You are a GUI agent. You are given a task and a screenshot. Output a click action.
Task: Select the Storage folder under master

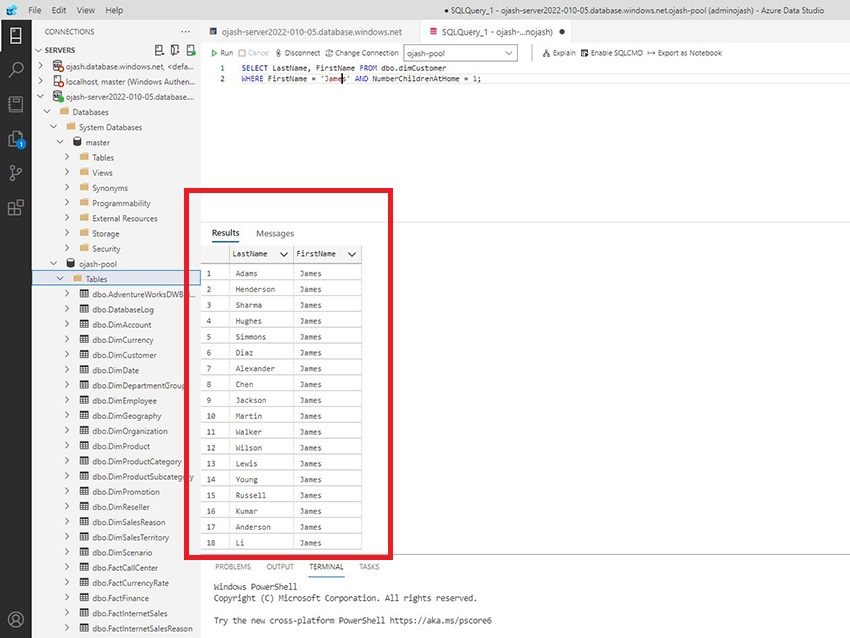pyautogui.click(x=106, y=234)
